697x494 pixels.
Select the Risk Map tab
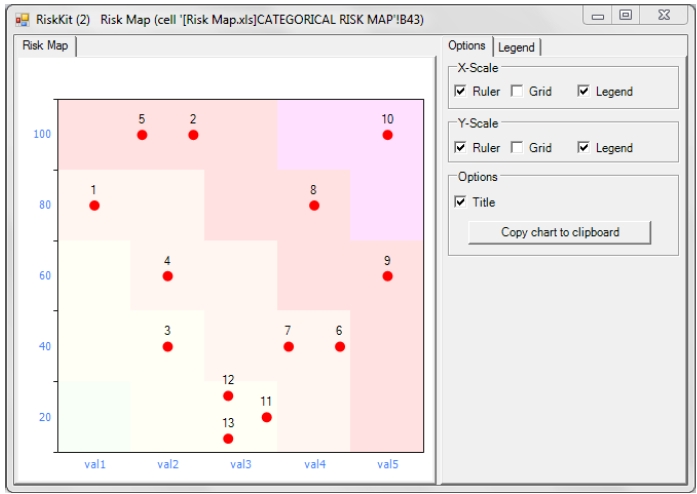point(45,46)
